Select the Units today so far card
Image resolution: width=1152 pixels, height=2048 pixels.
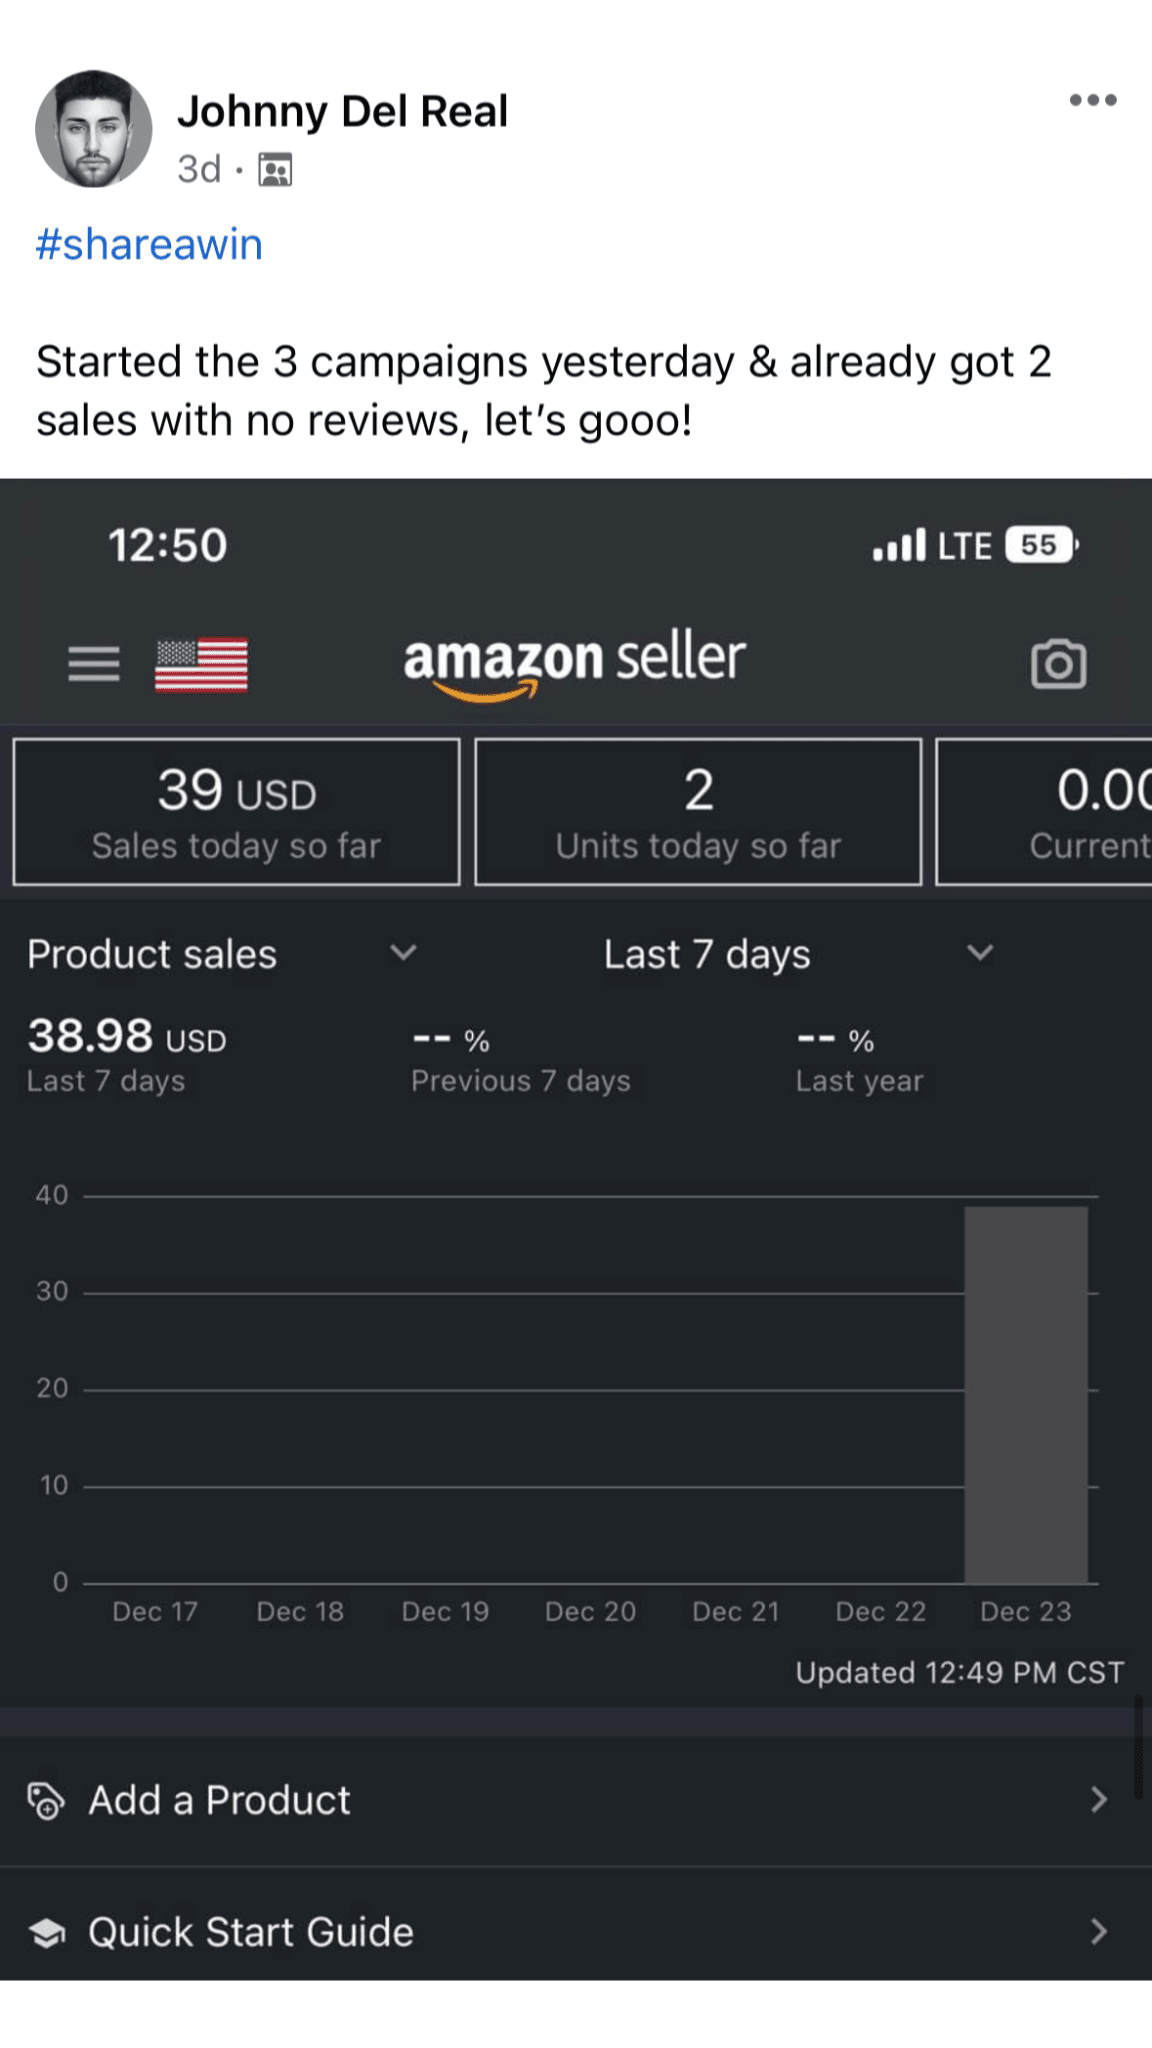coord(698,812)
